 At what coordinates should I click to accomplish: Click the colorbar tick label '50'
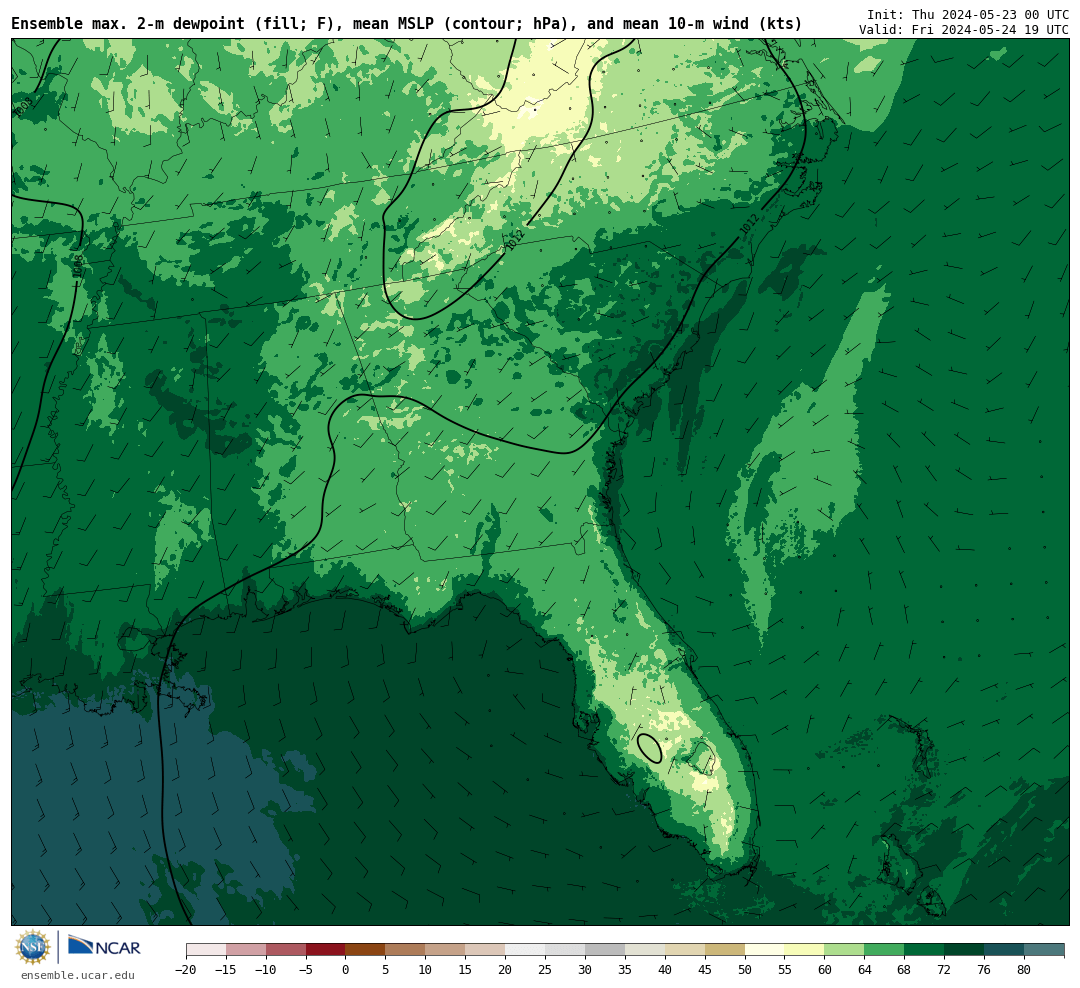click(745, 970)
